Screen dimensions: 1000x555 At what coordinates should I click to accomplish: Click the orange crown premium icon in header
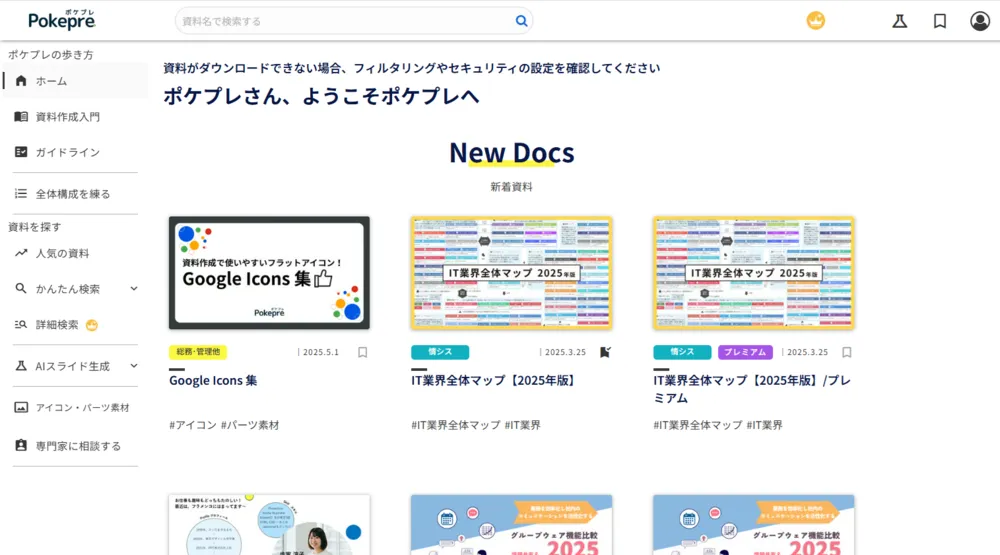click(x=815, y=20)
